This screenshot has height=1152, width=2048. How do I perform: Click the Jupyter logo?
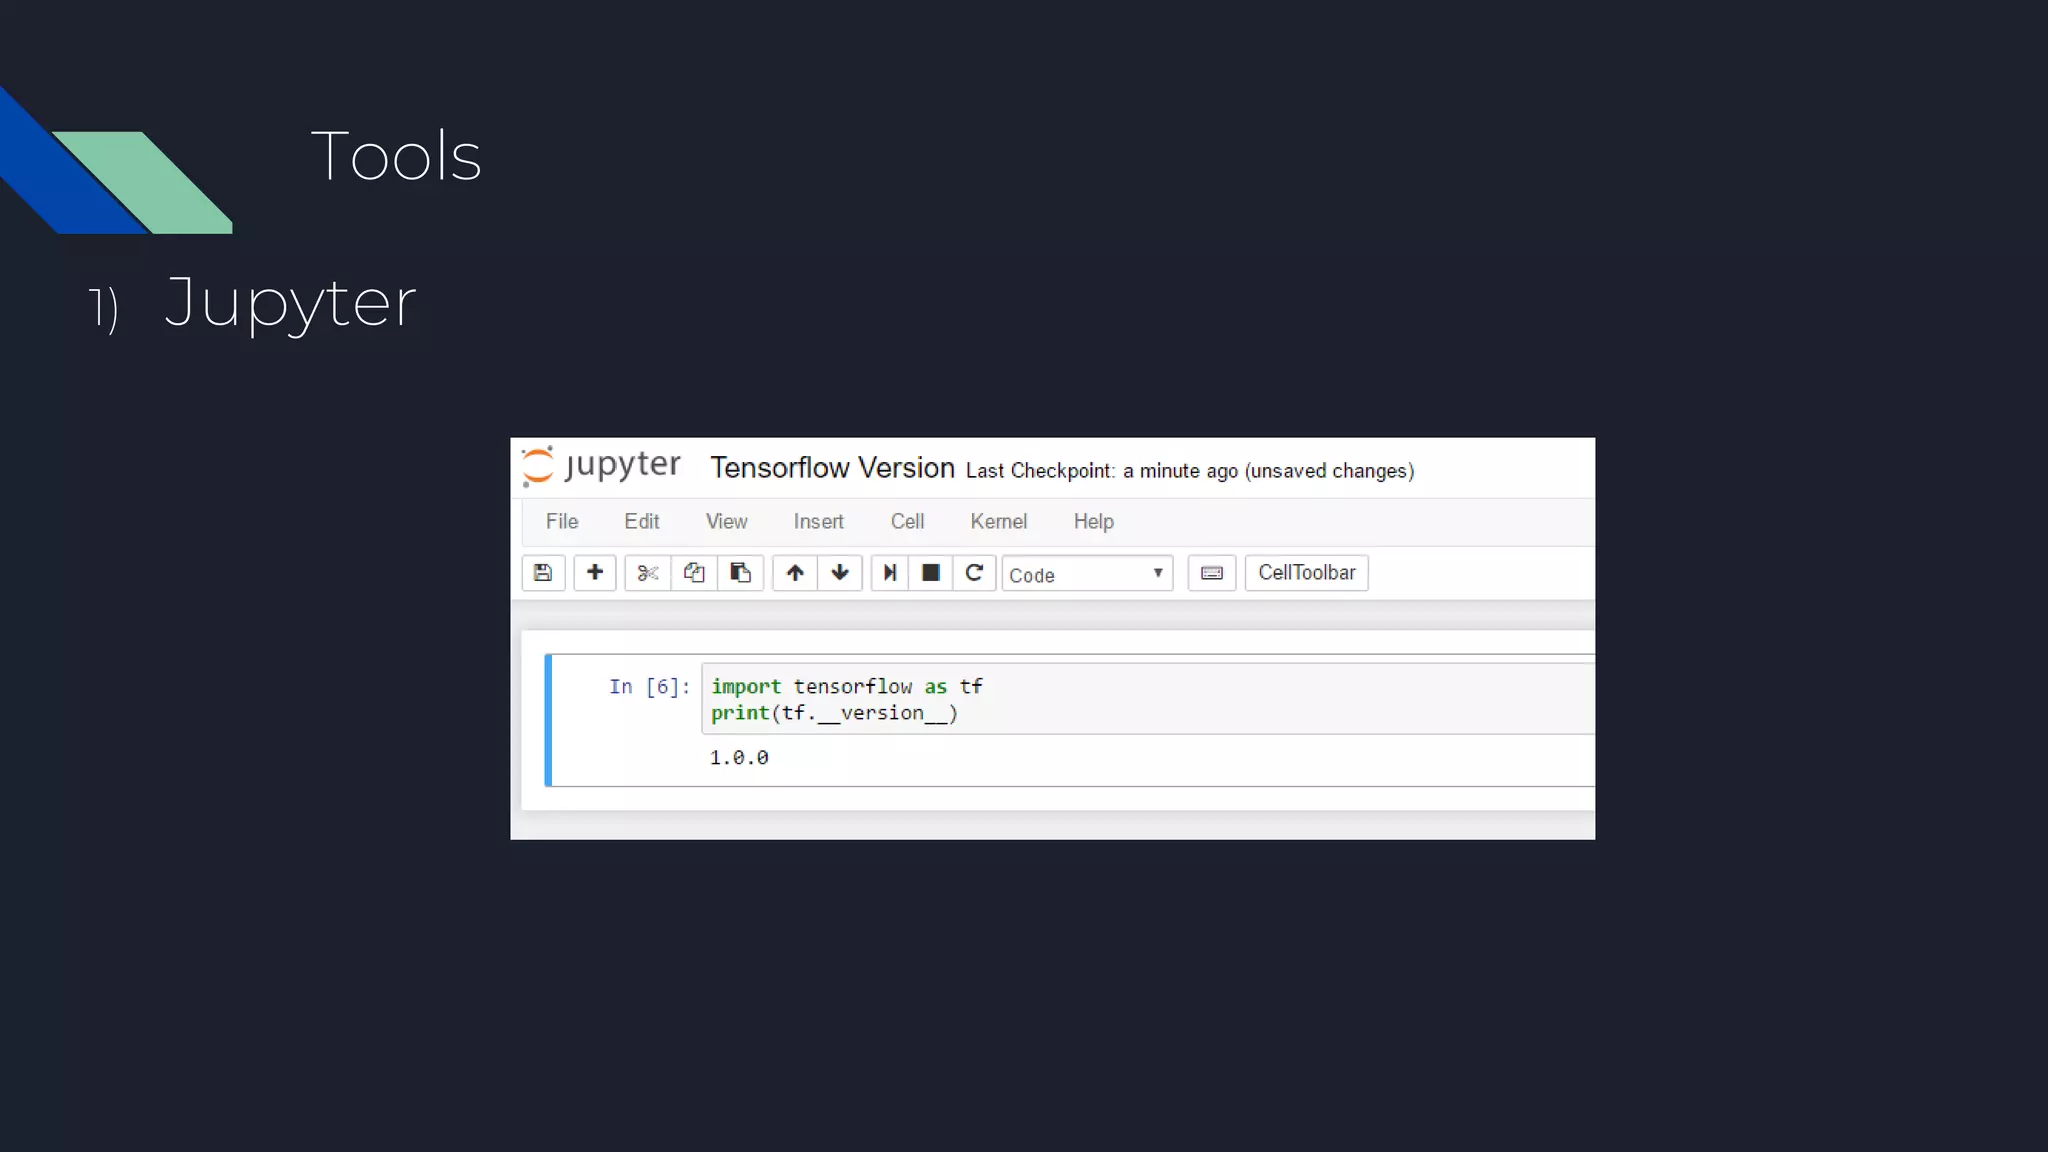pyautogui.click(x=601, y=466)
